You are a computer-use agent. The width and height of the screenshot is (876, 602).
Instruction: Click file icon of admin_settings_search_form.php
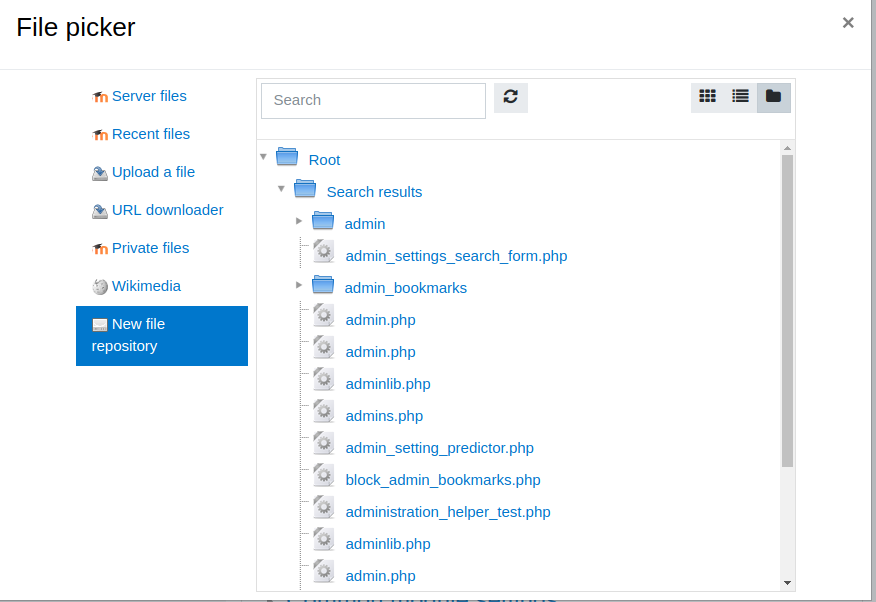click(x=323, y=251)
